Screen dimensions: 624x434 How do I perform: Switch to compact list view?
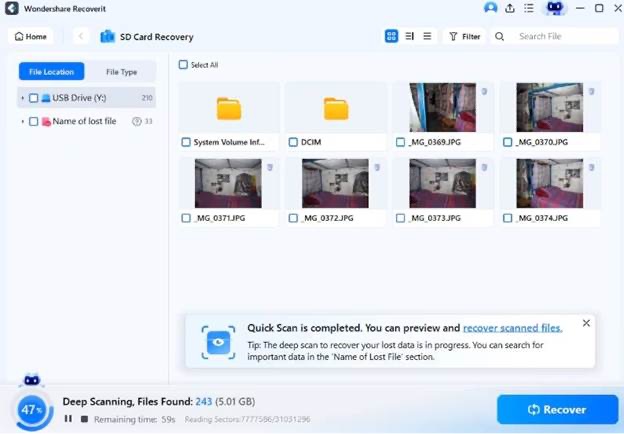[427, 36]
